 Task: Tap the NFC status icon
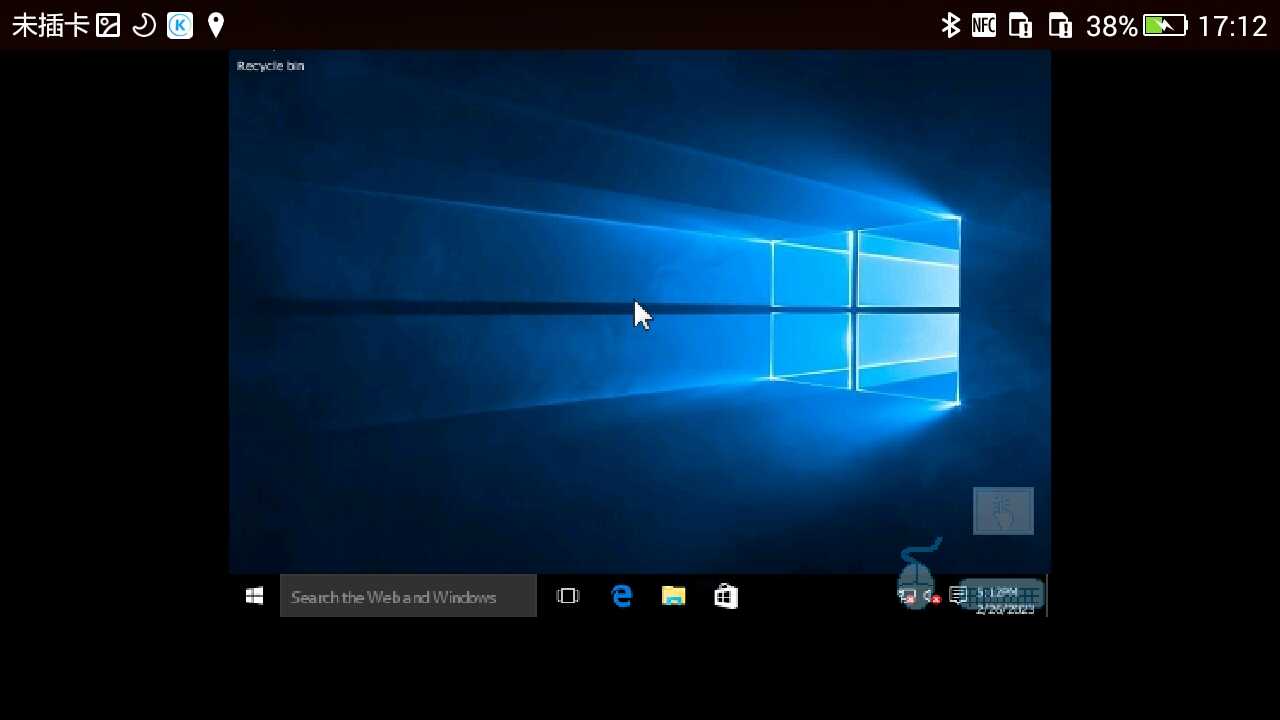pos(984,25)
